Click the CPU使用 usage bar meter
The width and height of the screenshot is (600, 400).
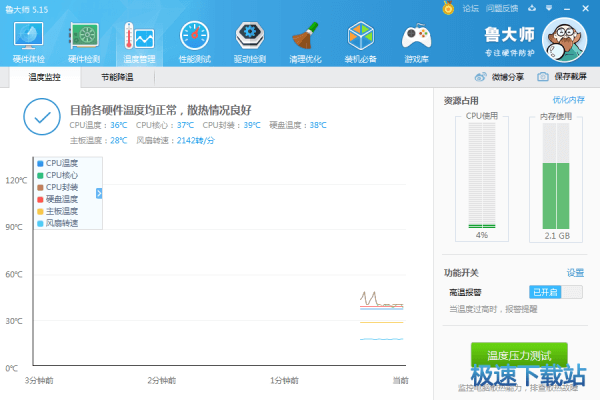click(x=482, y=175)
